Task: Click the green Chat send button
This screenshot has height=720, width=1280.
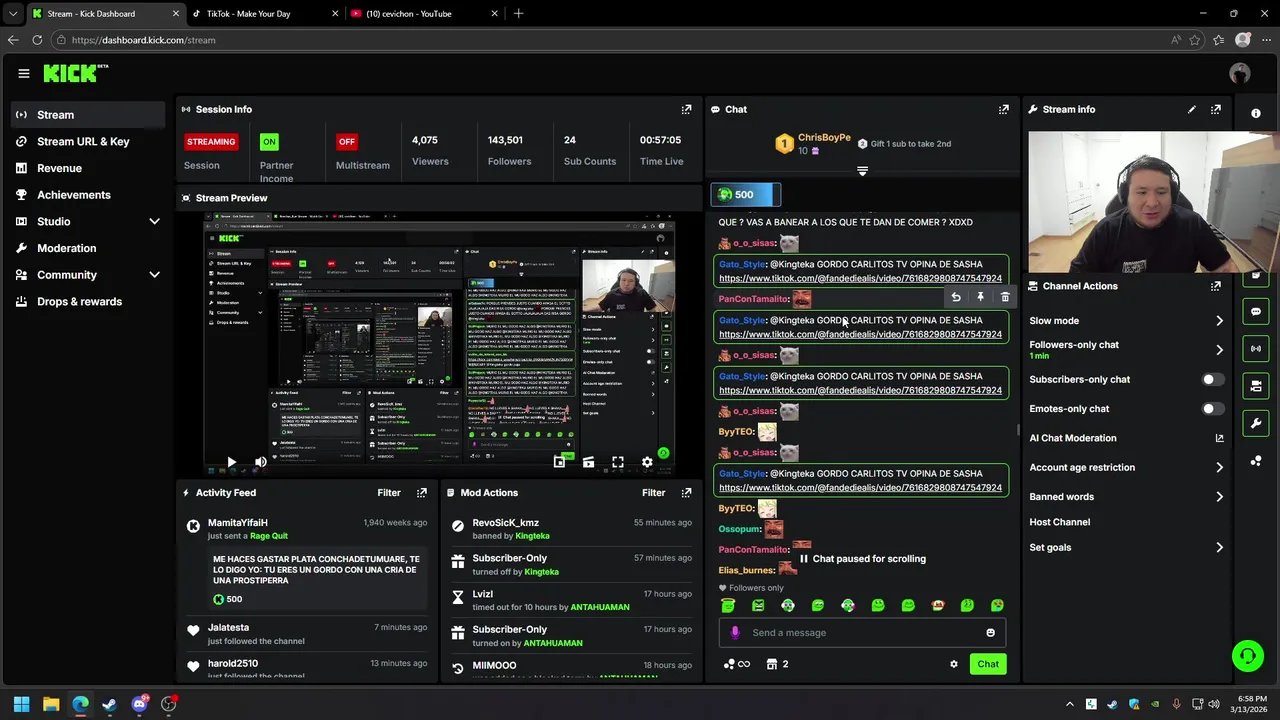Action: click(x=988, y=664)
